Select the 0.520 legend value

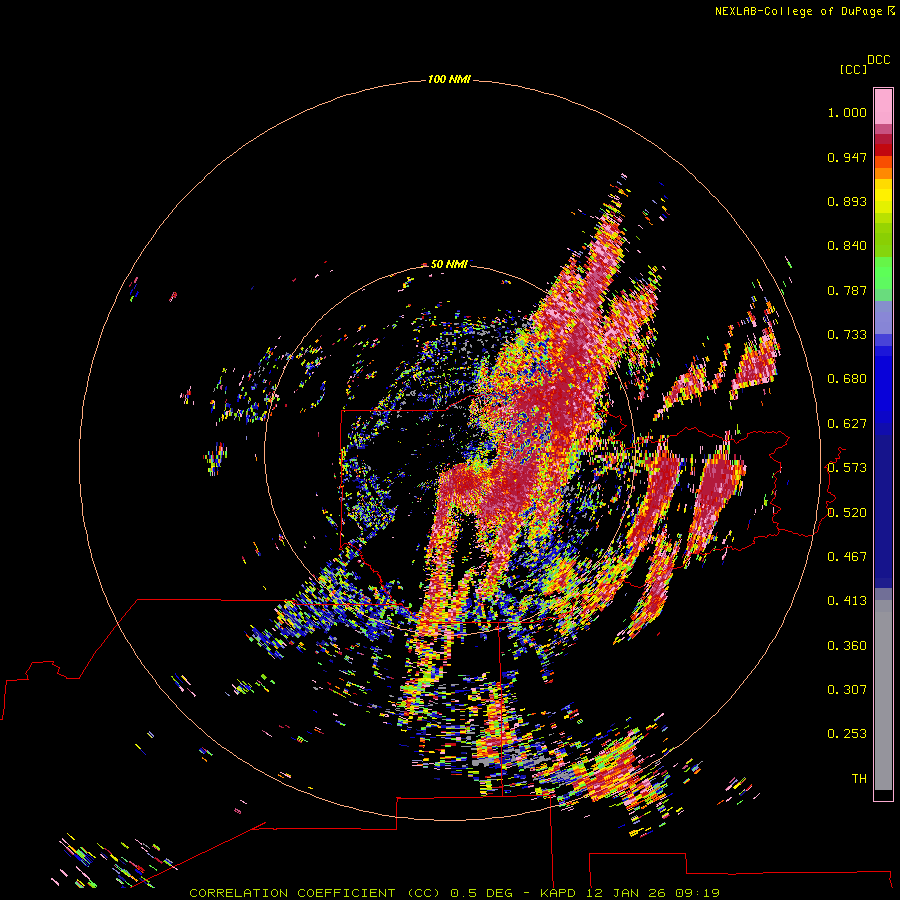coord(847,513)
